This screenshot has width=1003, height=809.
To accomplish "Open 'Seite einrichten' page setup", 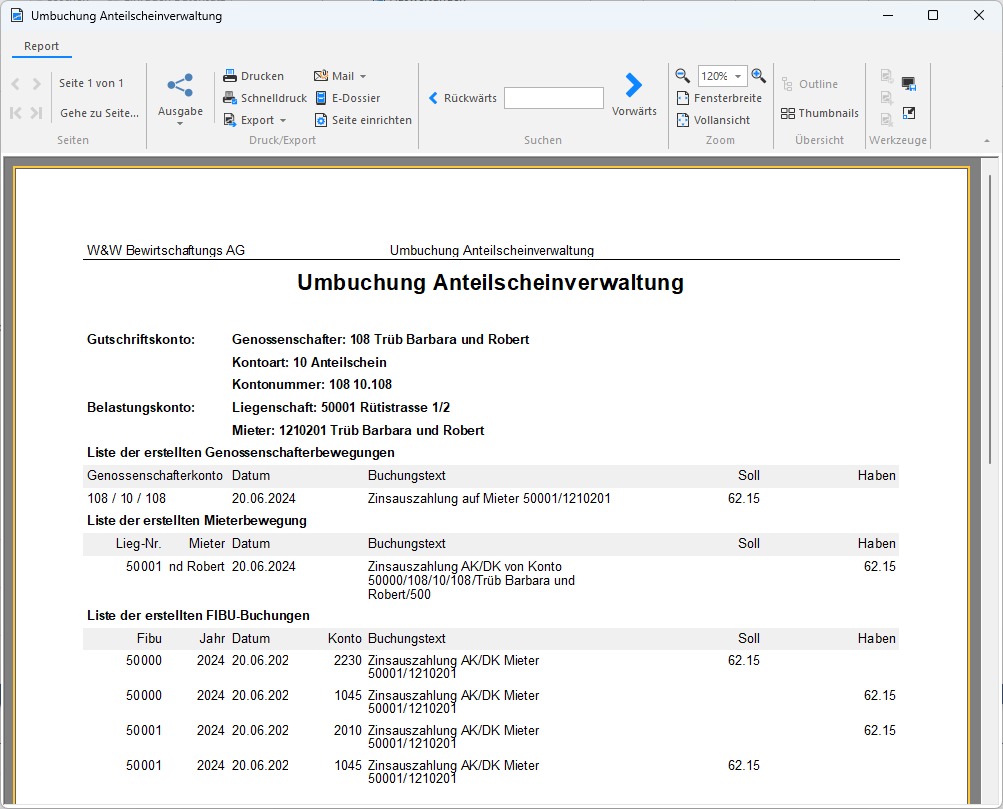I will 363,120.
